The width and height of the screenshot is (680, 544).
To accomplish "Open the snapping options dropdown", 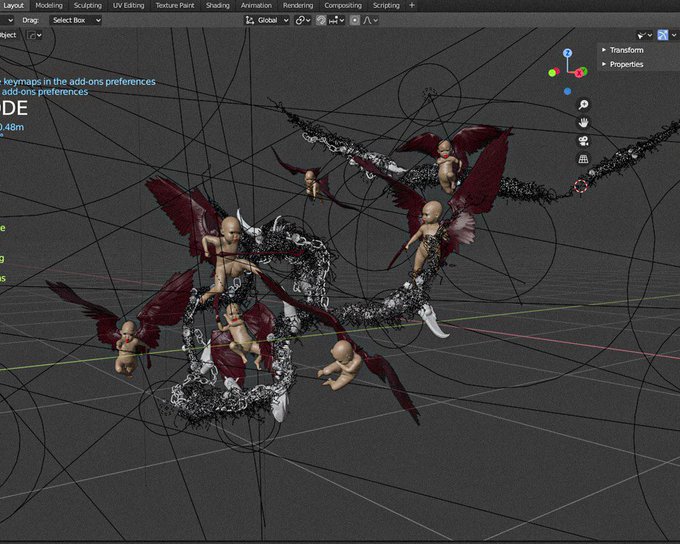I will [337, 20].
